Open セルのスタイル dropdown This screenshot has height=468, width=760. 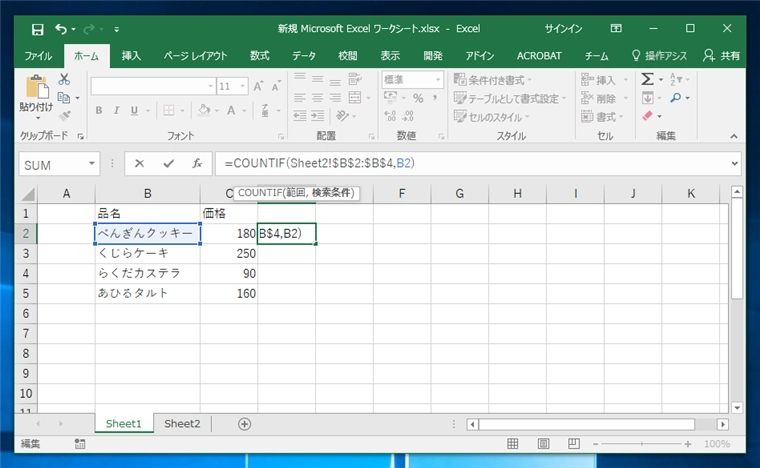tap(491, 117)
